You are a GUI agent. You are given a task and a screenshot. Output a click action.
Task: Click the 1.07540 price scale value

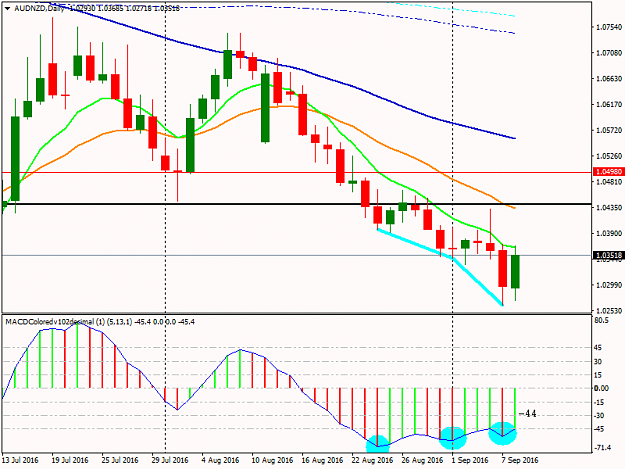click(609, 27)
